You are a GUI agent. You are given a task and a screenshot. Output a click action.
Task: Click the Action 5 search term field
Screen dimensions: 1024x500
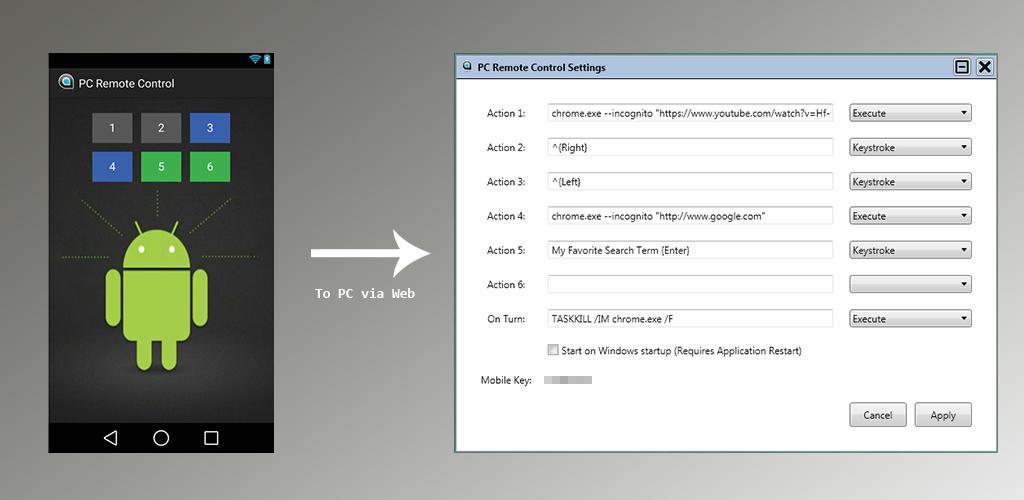tap(690, 250)
